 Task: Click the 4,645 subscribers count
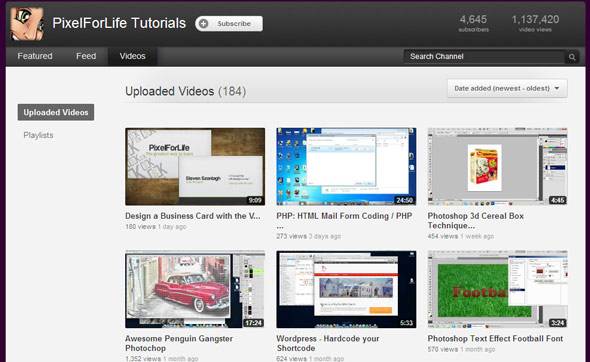pyautogui.click(x=473, y=23)
